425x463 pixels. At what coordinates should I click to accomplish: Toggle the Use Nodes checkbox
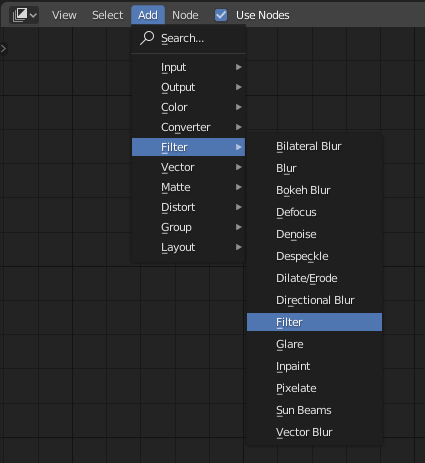click(x=221, y=15)
